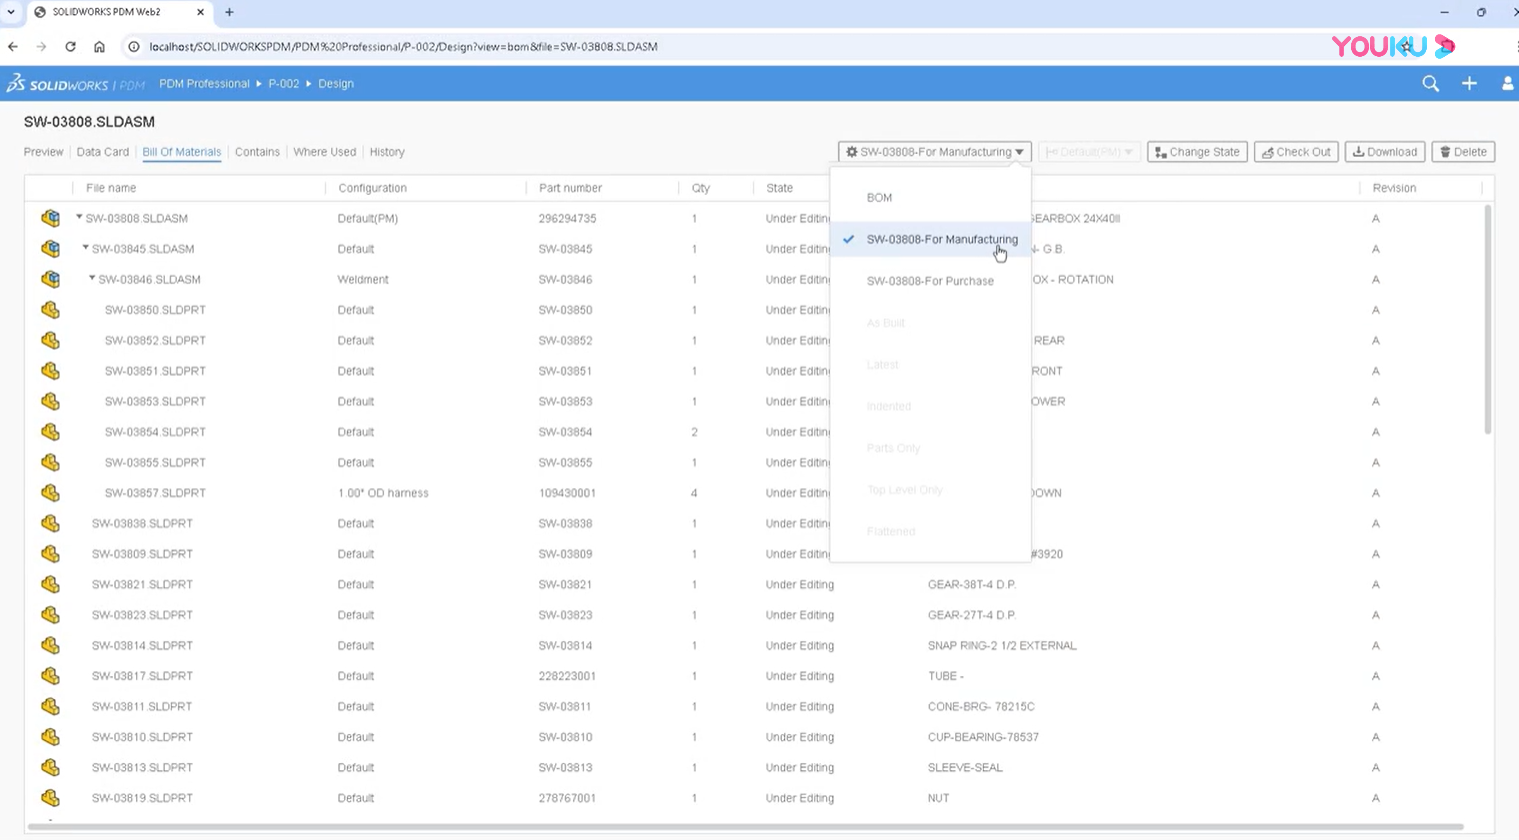Viewport: 1519px width, 840px height.
Task: Close the SOLIDWORKS PDM Web2 browser tab
Action: click(x=200, y=12)
